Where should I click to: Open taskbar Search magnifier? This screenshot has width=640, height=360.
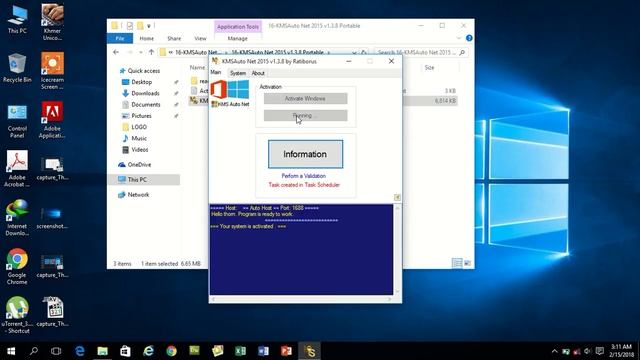(34, 351)
